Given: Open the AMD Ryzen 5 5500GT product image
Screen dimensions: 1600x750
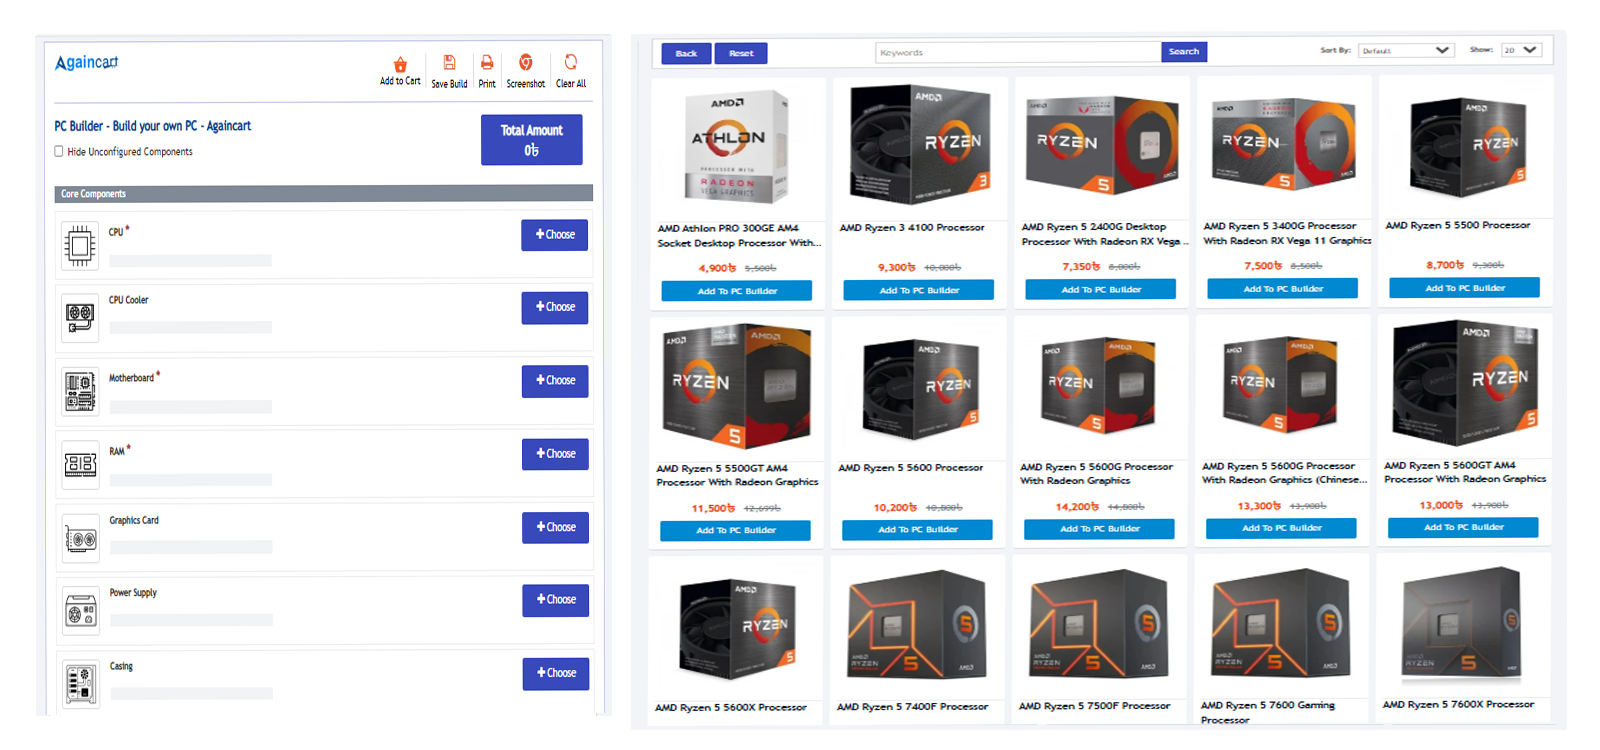Looking at the screenshot, I should pyautogui.click(x=737, y=385).
